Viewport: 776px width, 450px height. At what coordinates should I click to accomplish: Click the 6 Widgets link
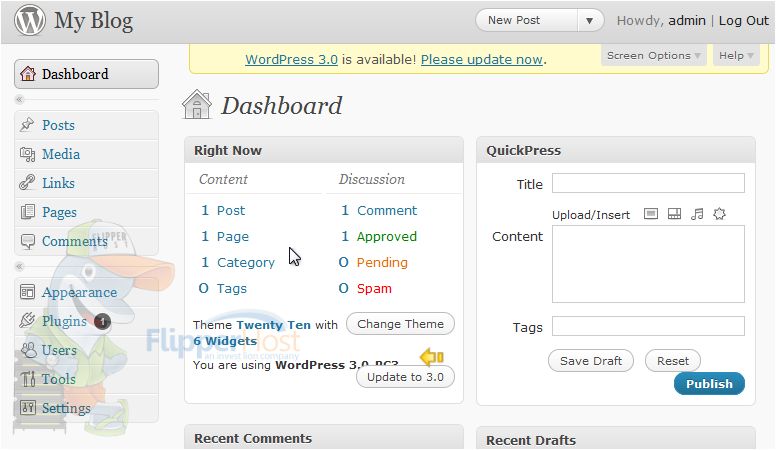(225, 341)
